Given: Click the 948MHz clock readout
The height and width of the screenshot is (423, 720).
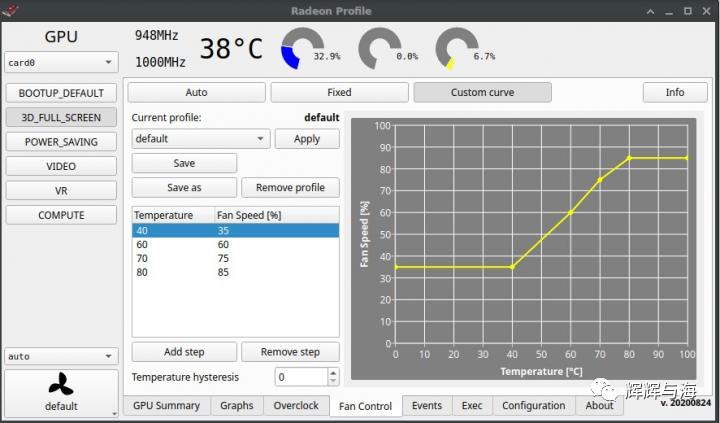Looking at the screenshot, I should point(157,35).
